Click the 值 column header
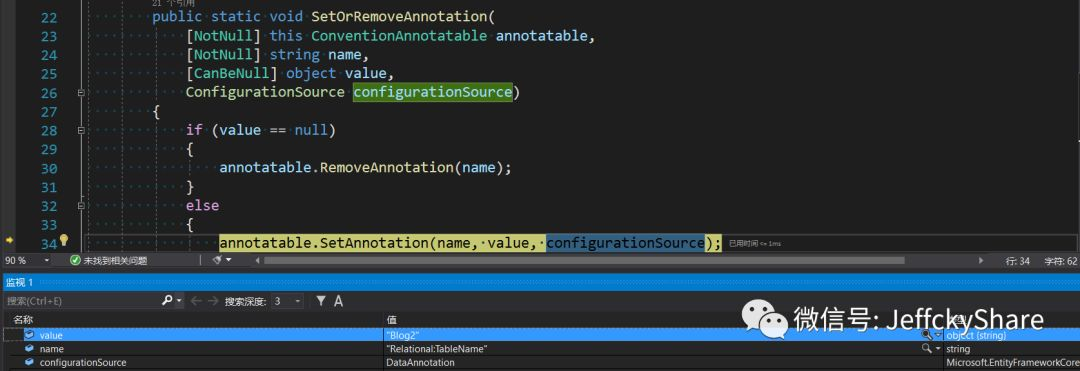Image resolution: width=1080 pixels, height=371 pixels. (x=391, y=319)
